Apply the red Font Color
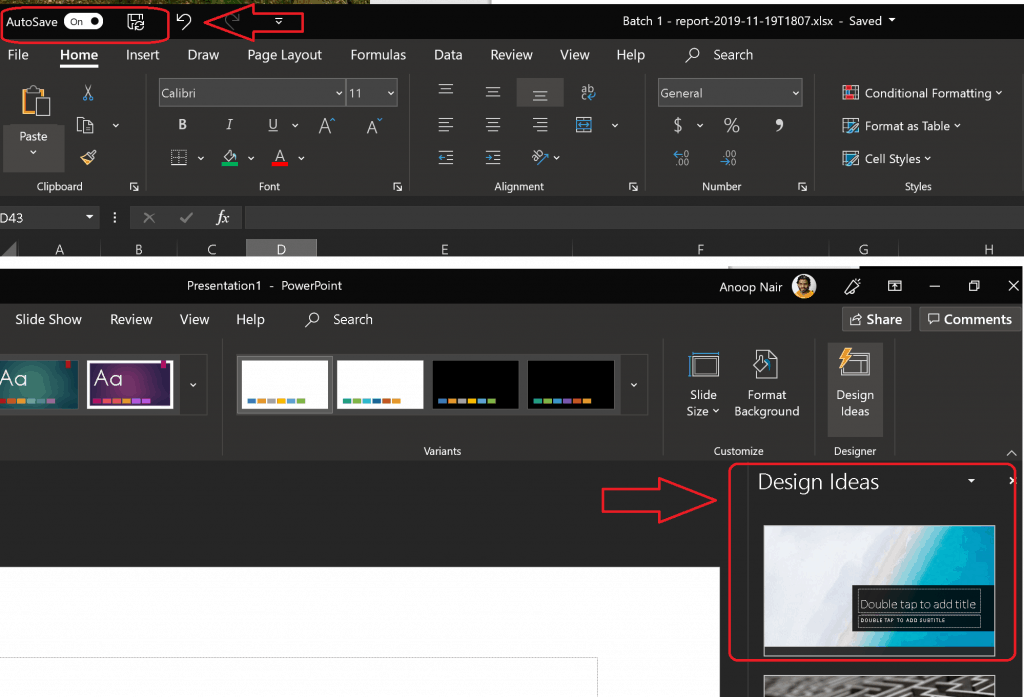This screenshot has height=697, width=1024. pos(280,157)
